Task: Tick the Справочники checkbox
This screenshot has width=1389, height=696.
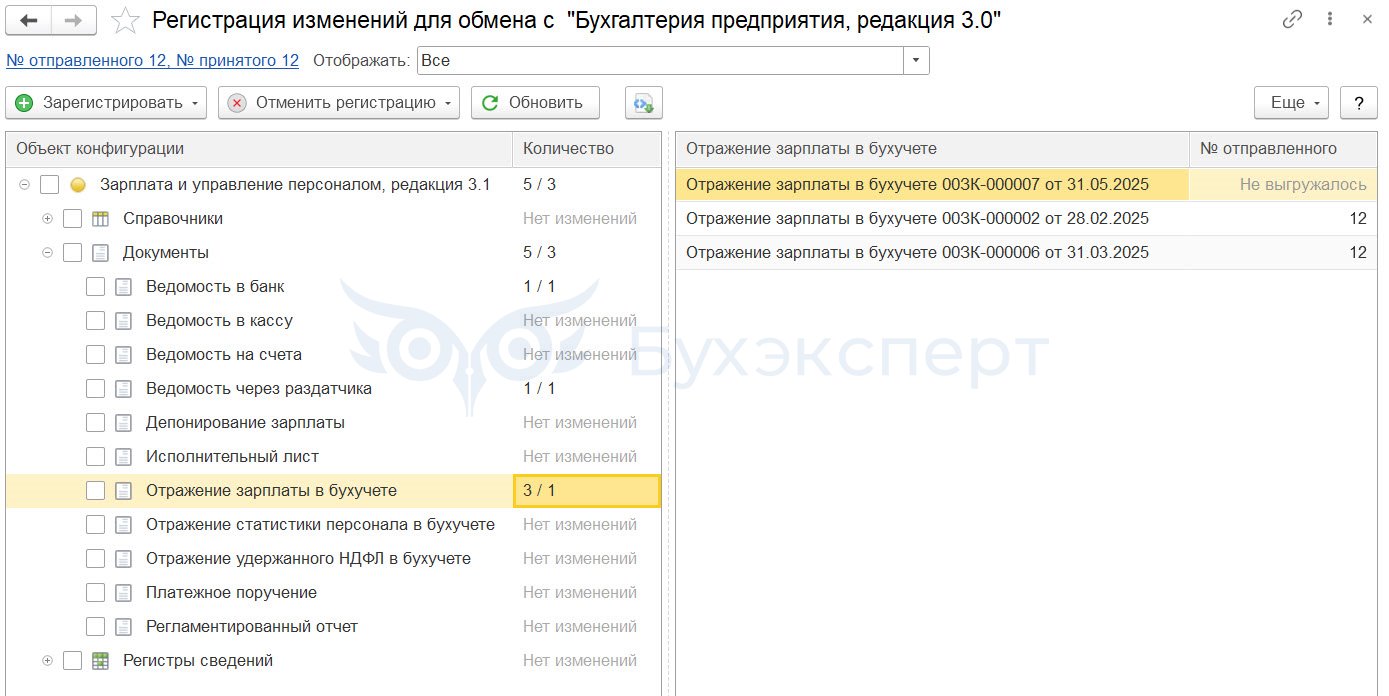Action: [x=72, y=219]
